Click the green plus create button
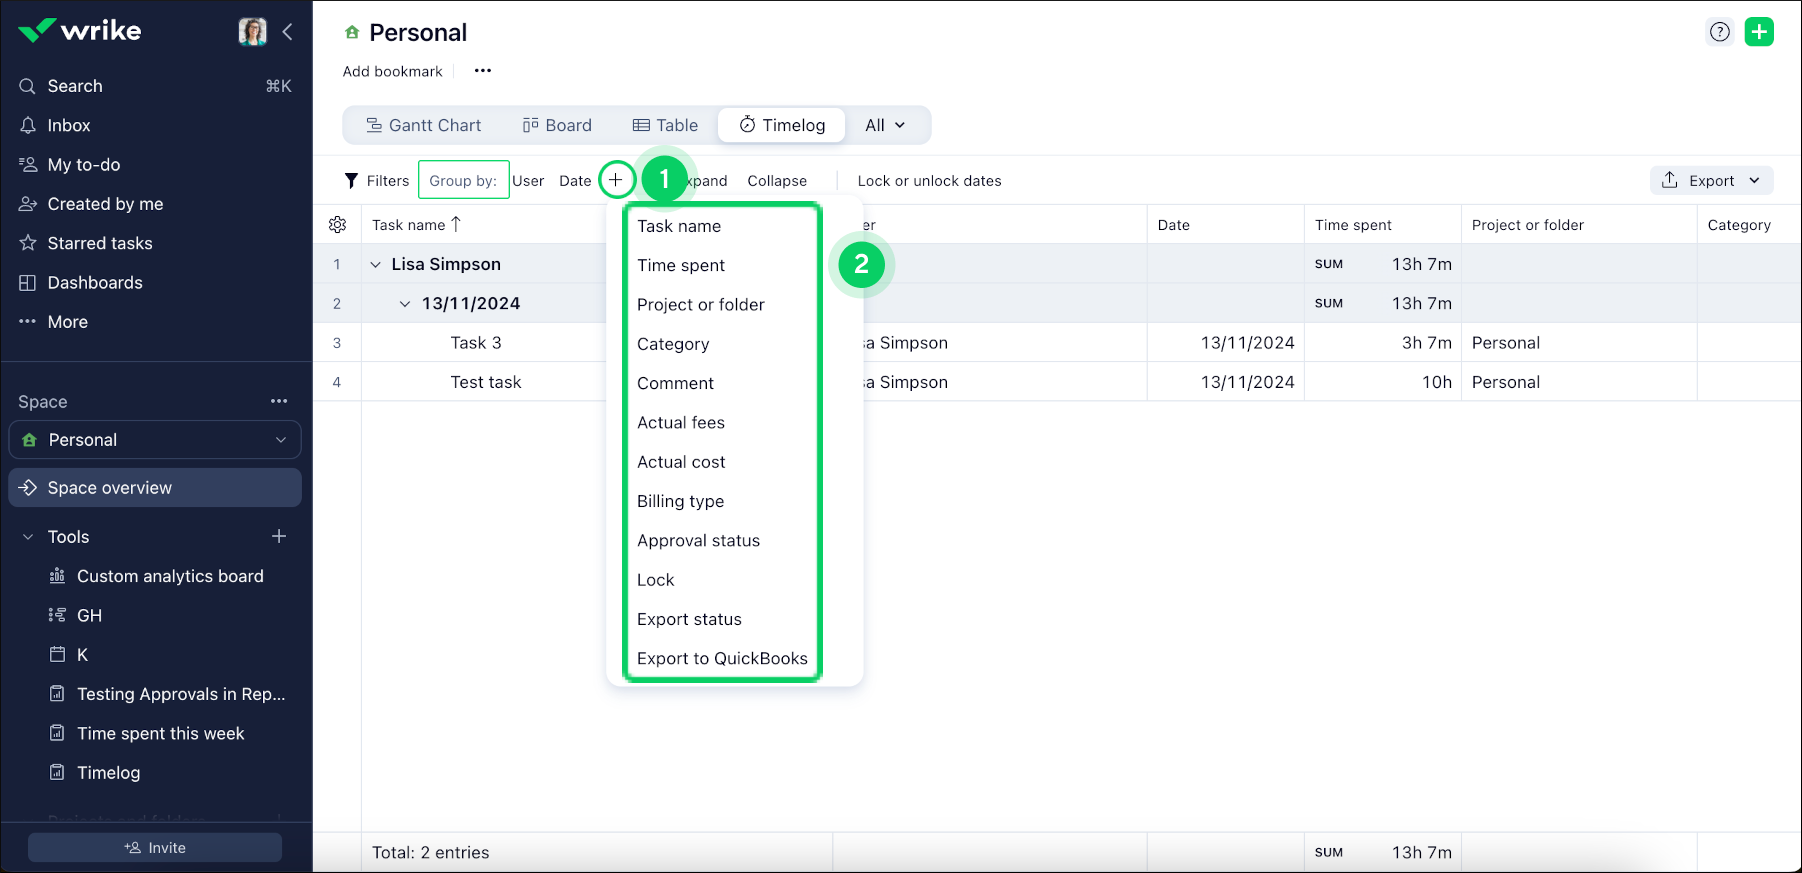The width and height of the screenshot is (1802, 873). [x=1759, y=32]
